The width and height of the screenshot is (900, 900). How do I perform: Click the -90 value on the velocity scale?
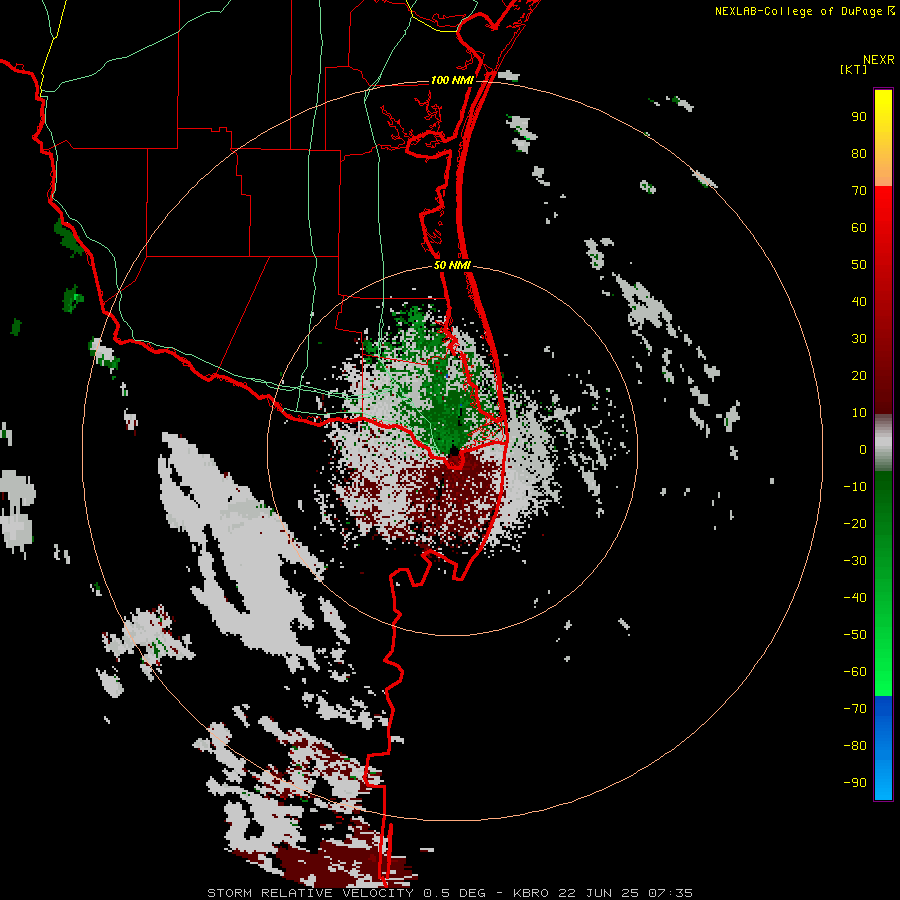(855, 783)
